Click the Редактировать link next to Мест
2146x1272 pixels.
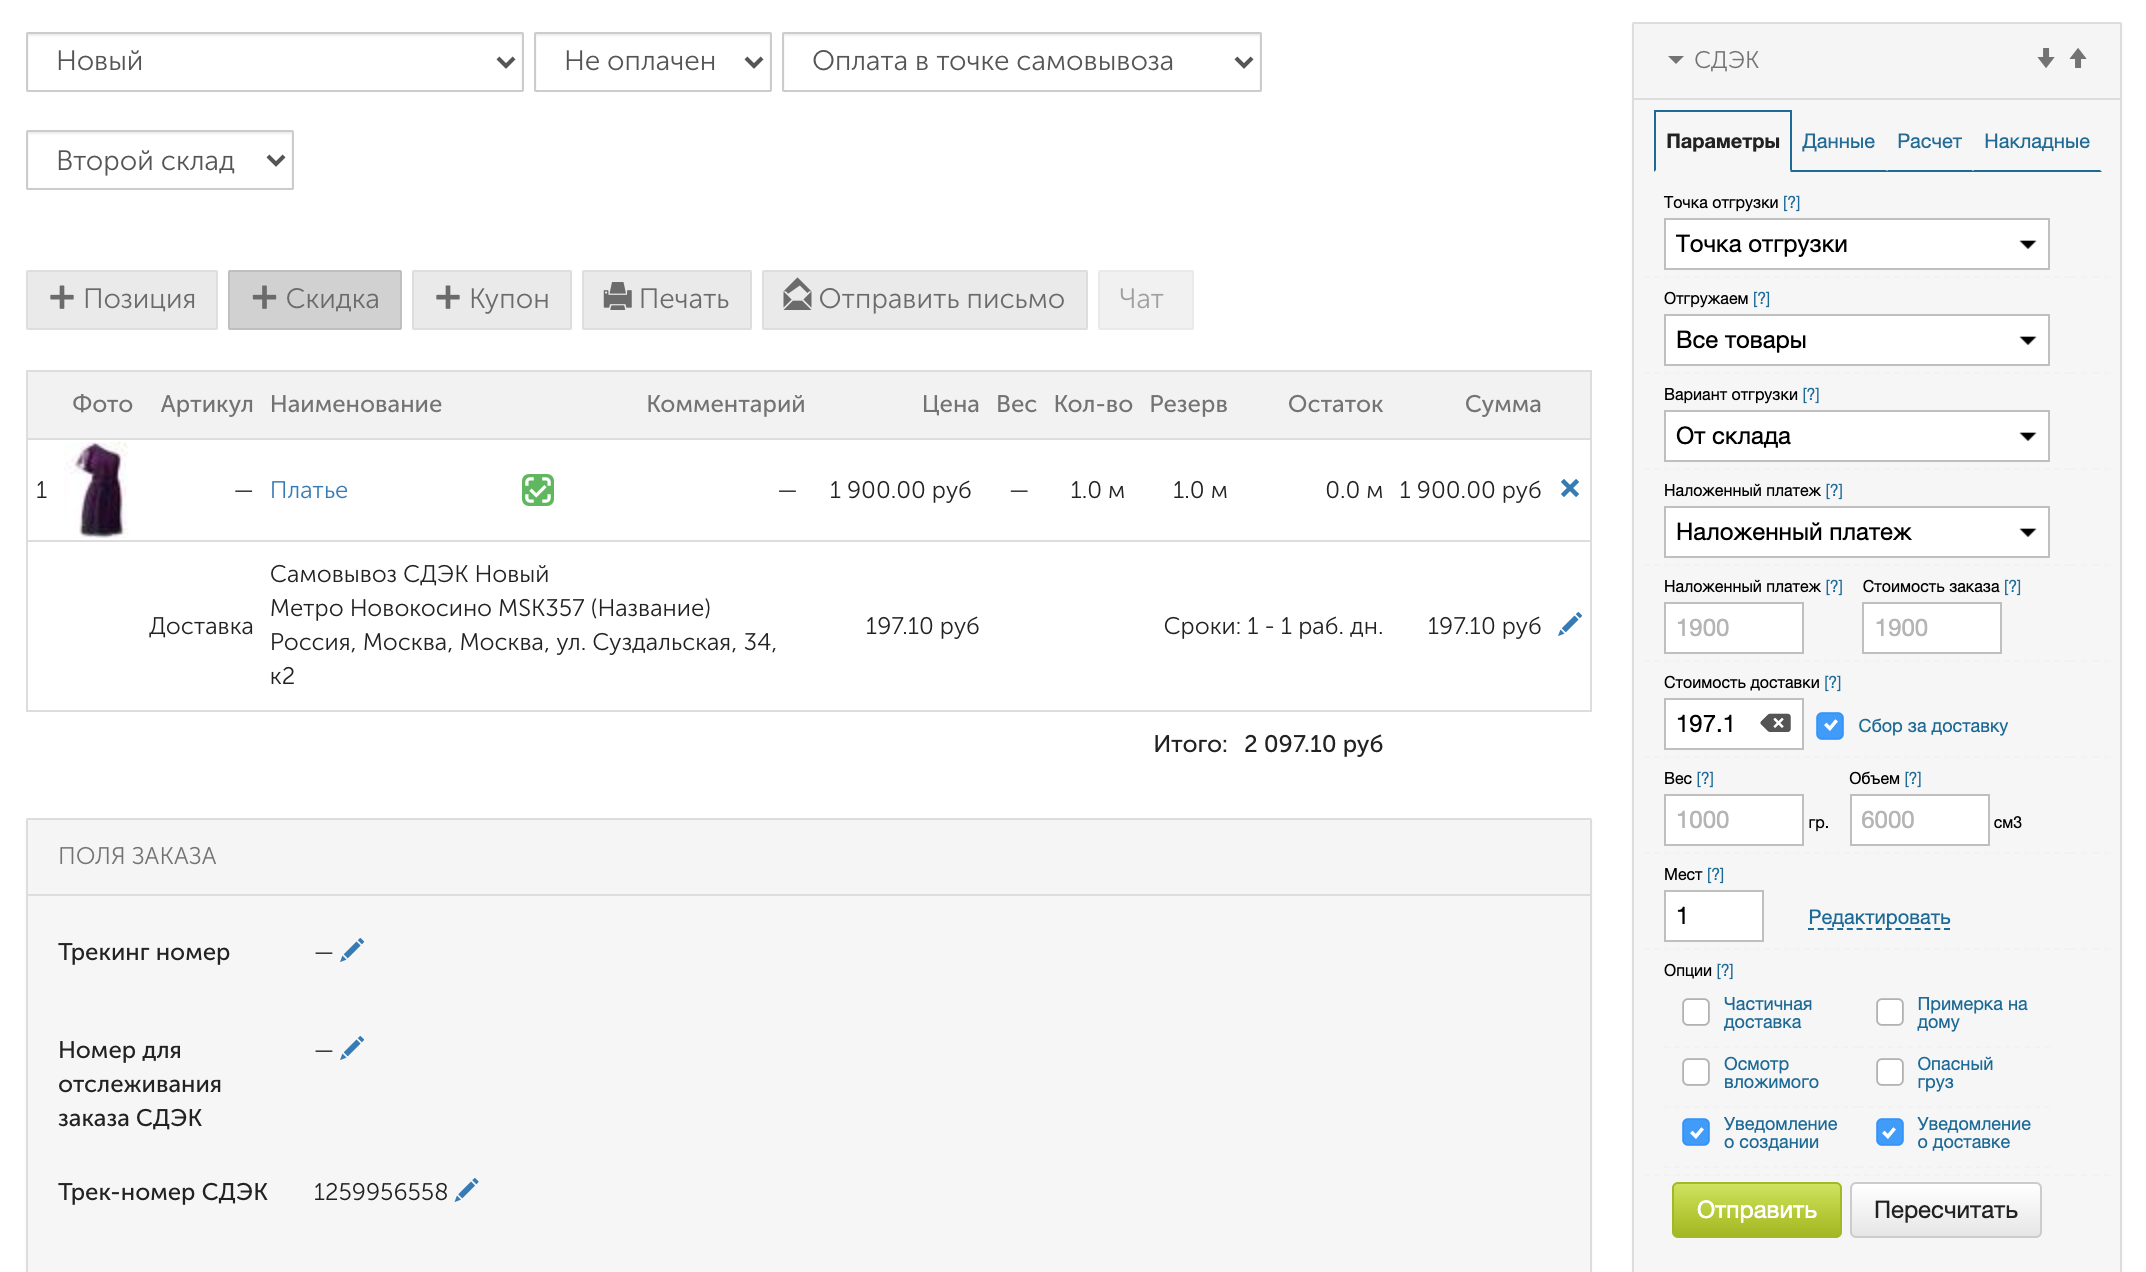[1879, 917]
